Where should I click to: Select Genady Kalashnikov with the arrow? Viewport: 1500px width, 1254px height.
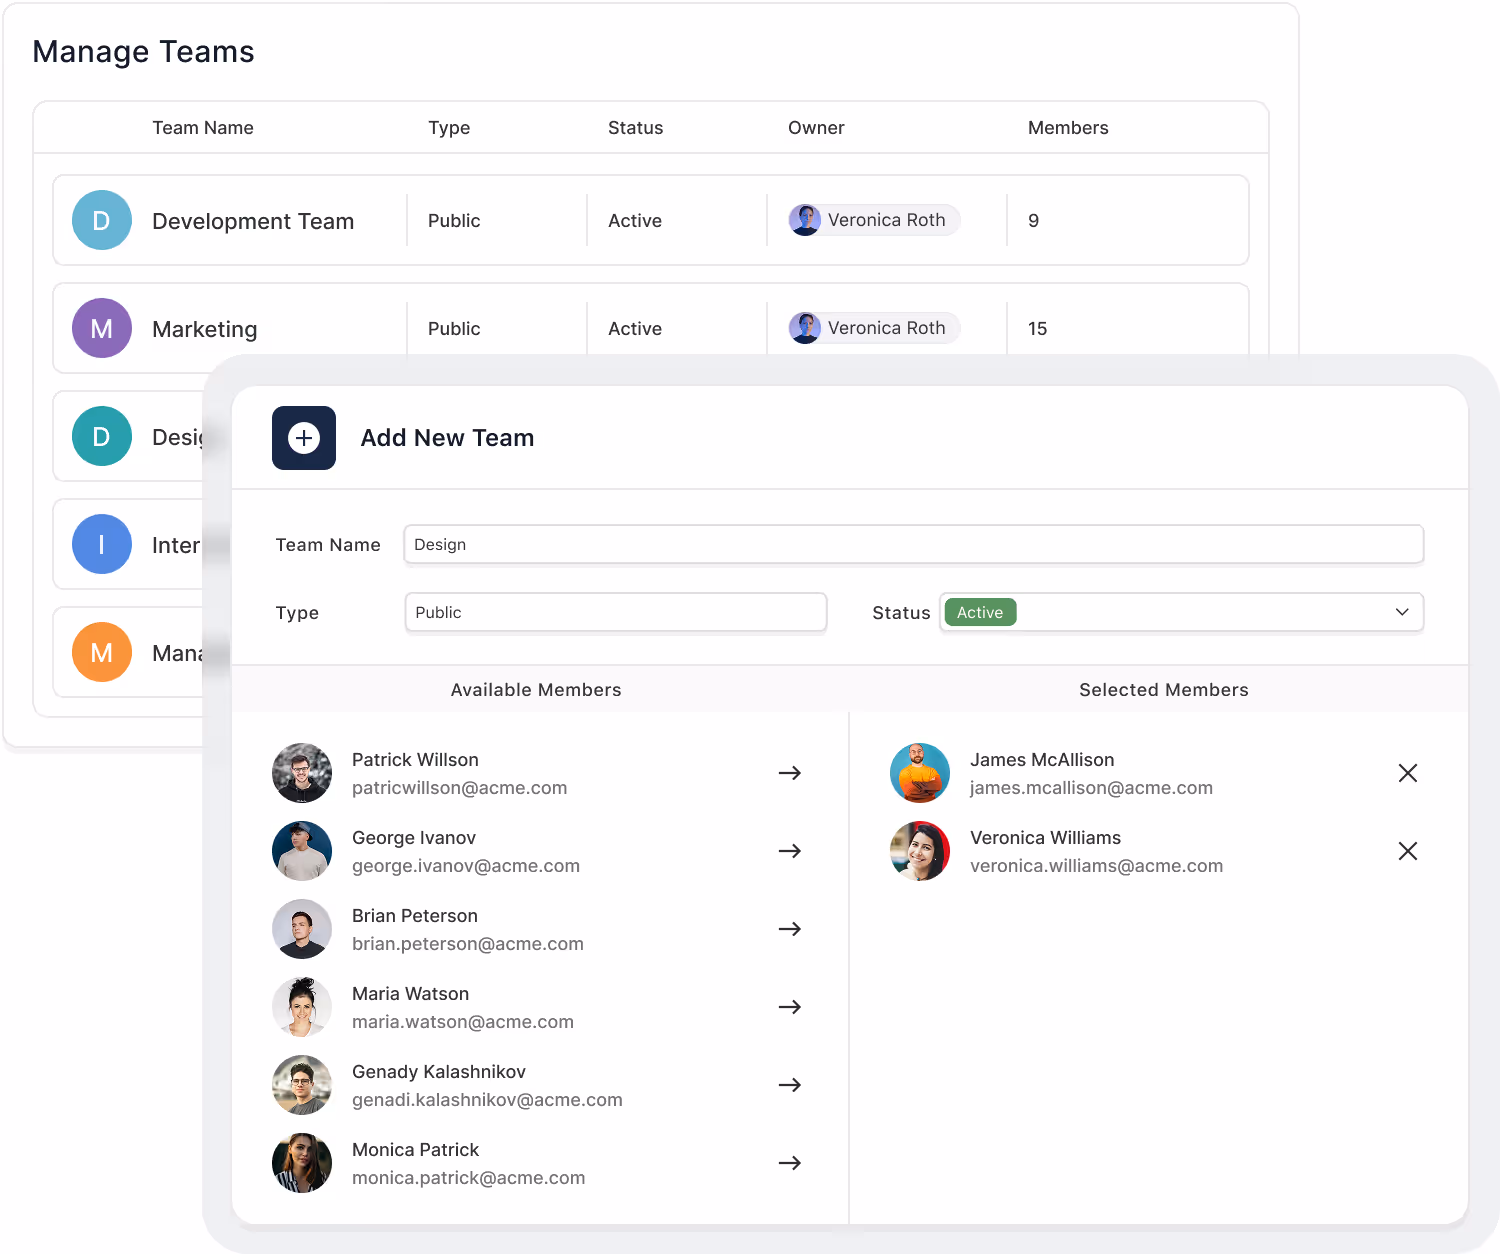(790, 1085)
